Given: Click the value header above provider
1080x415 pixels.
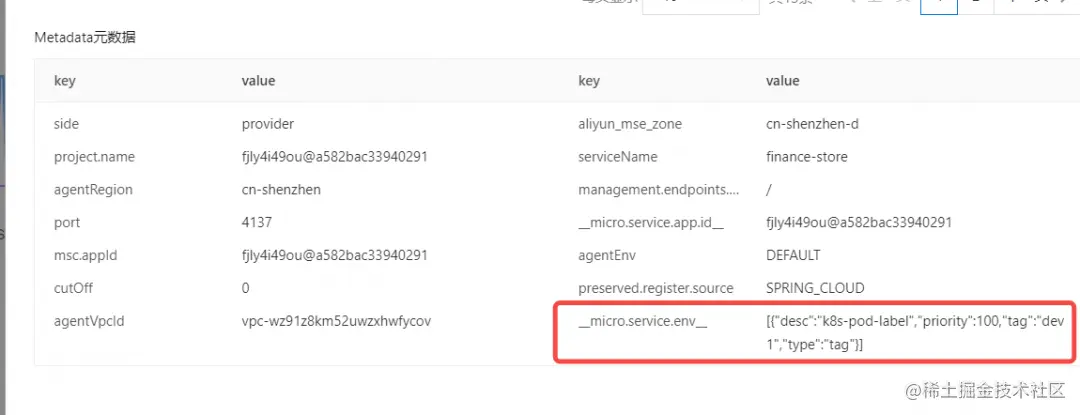Looking at the screenshot, I should click(x=258, y=81).
